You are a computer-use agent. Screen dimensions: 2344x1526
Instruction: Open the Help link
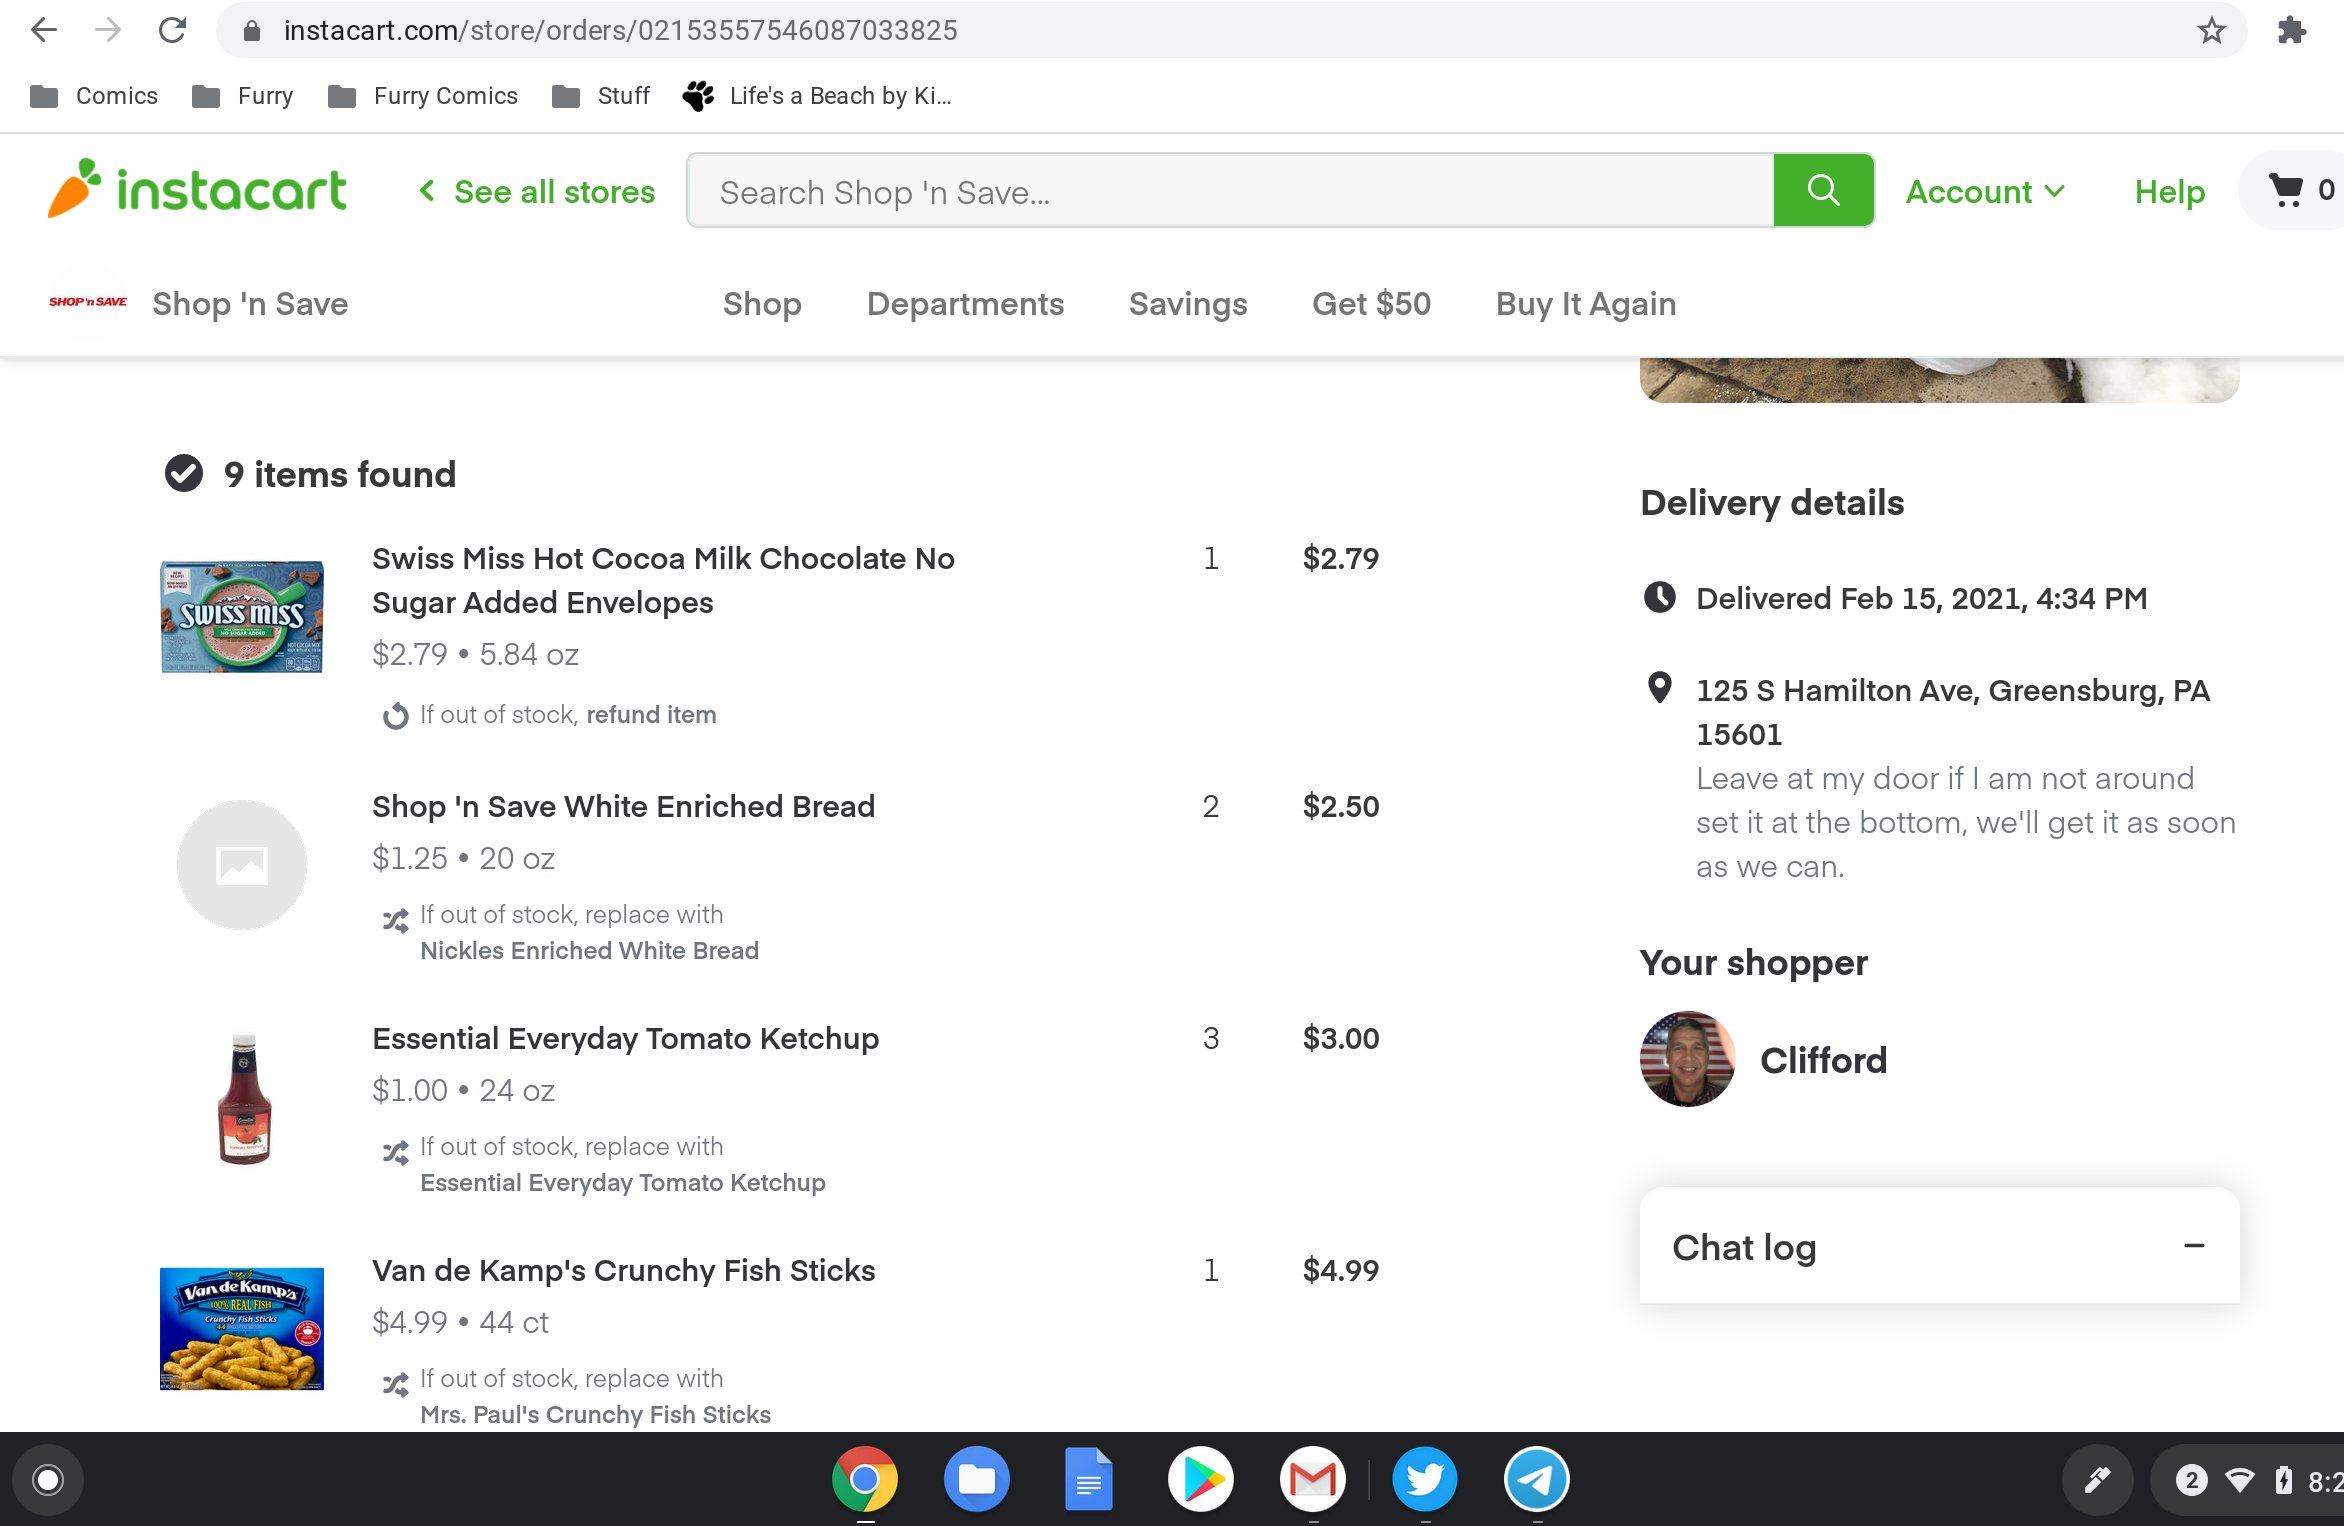pyautogui.click(x=2169, y=191)
